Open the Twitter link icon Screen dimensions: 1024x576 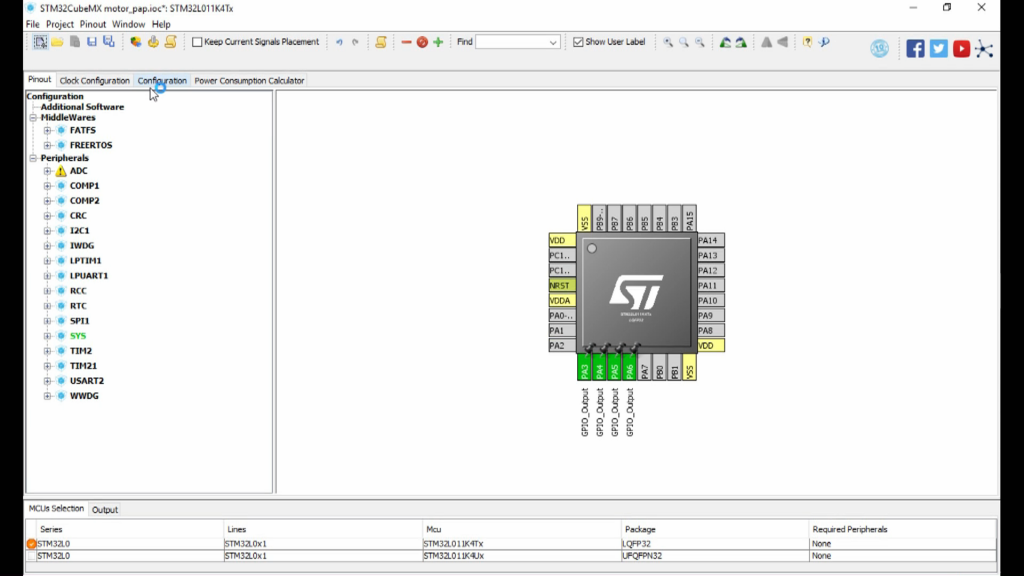pos(938,48)
